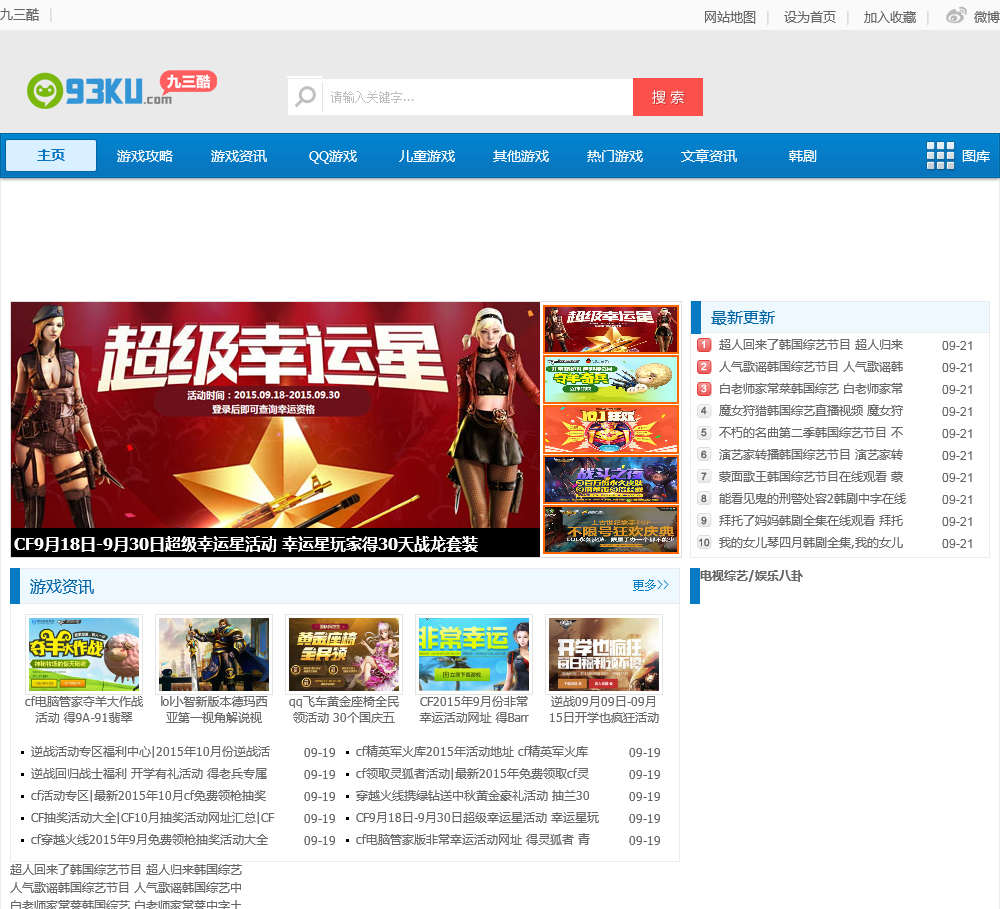Select the 不限号狂欢庆典 slider thumbnail
1000x909 pixels.
coord(610,530)
